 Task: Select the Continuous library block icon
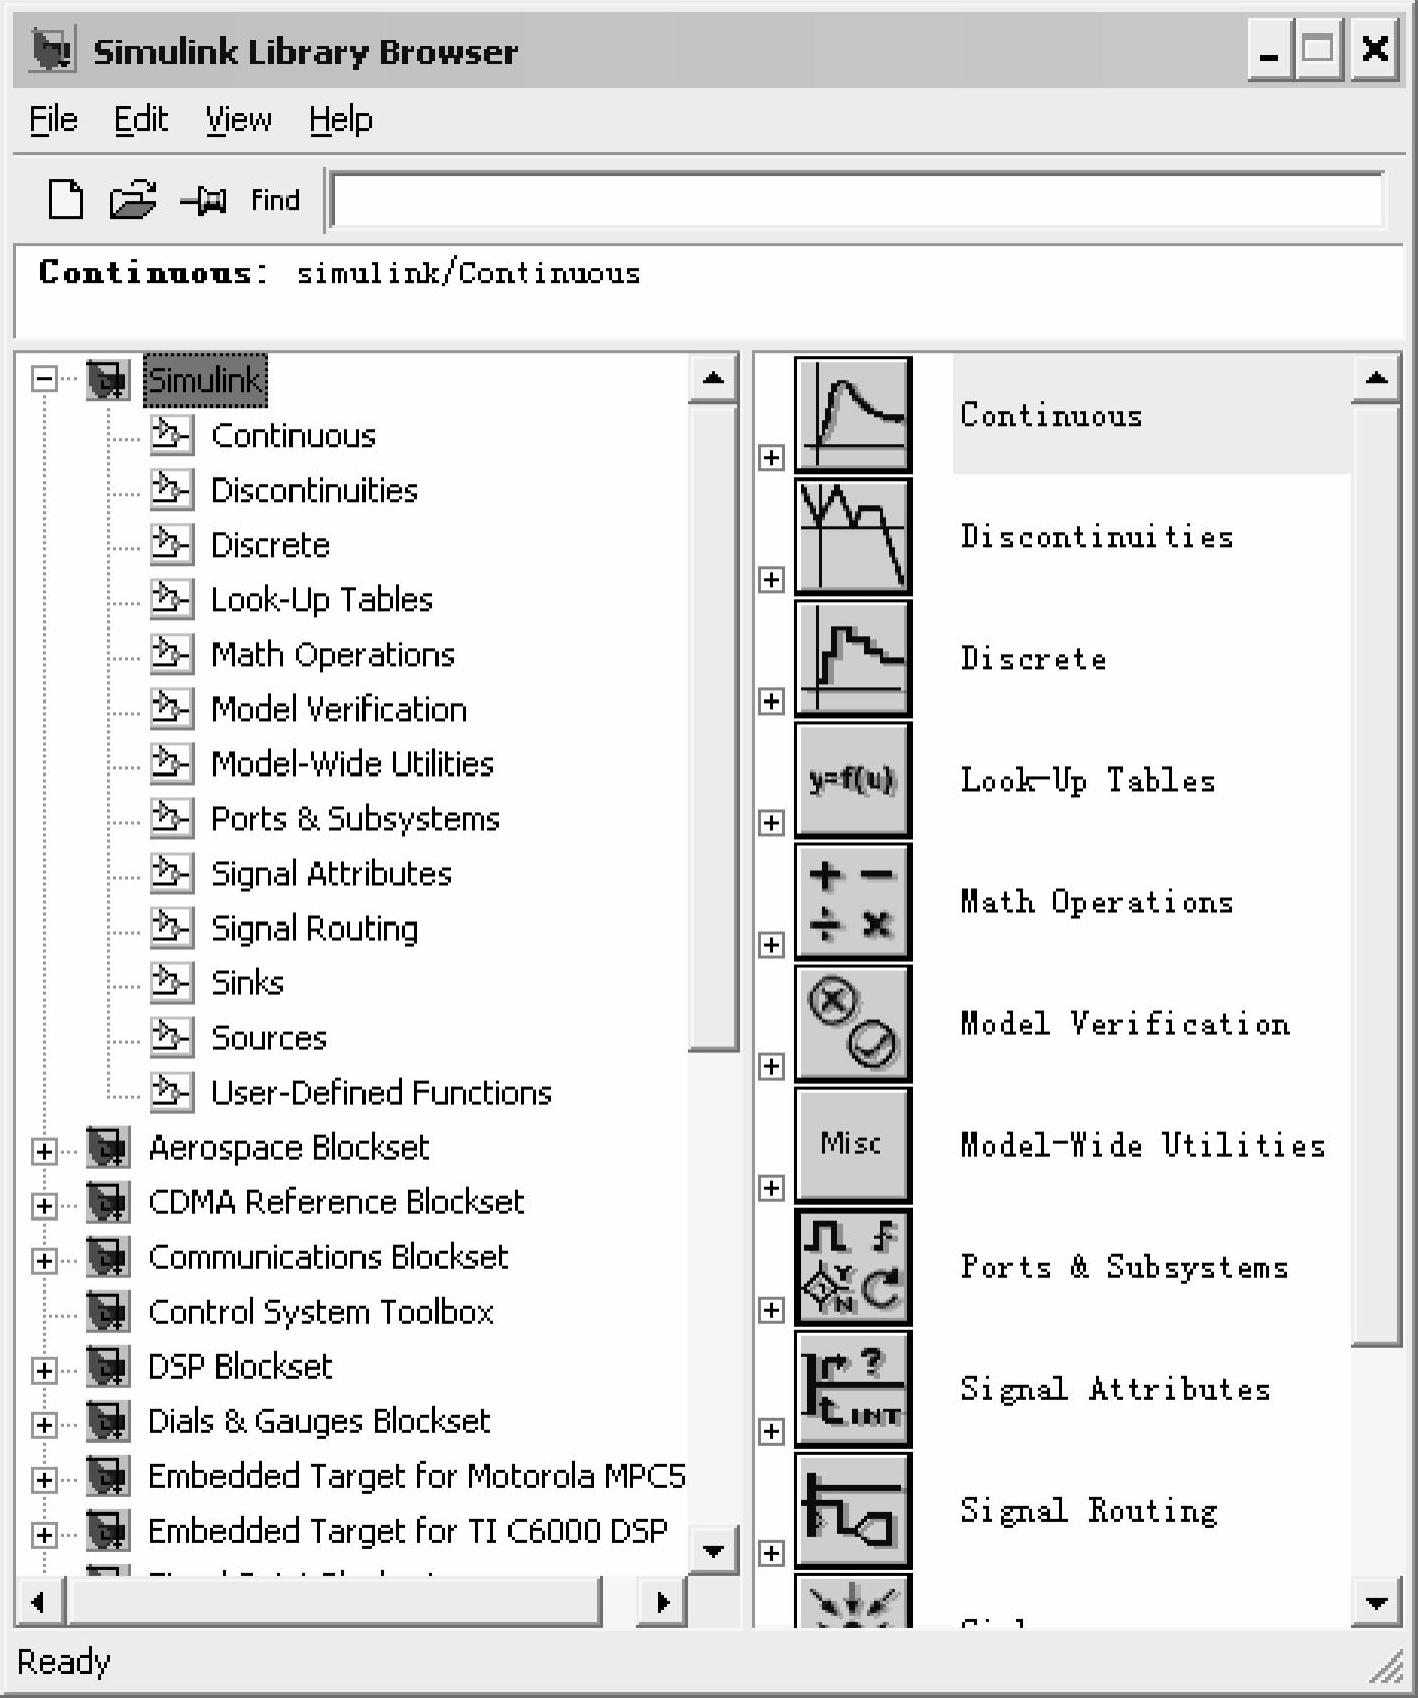[853, 414]
